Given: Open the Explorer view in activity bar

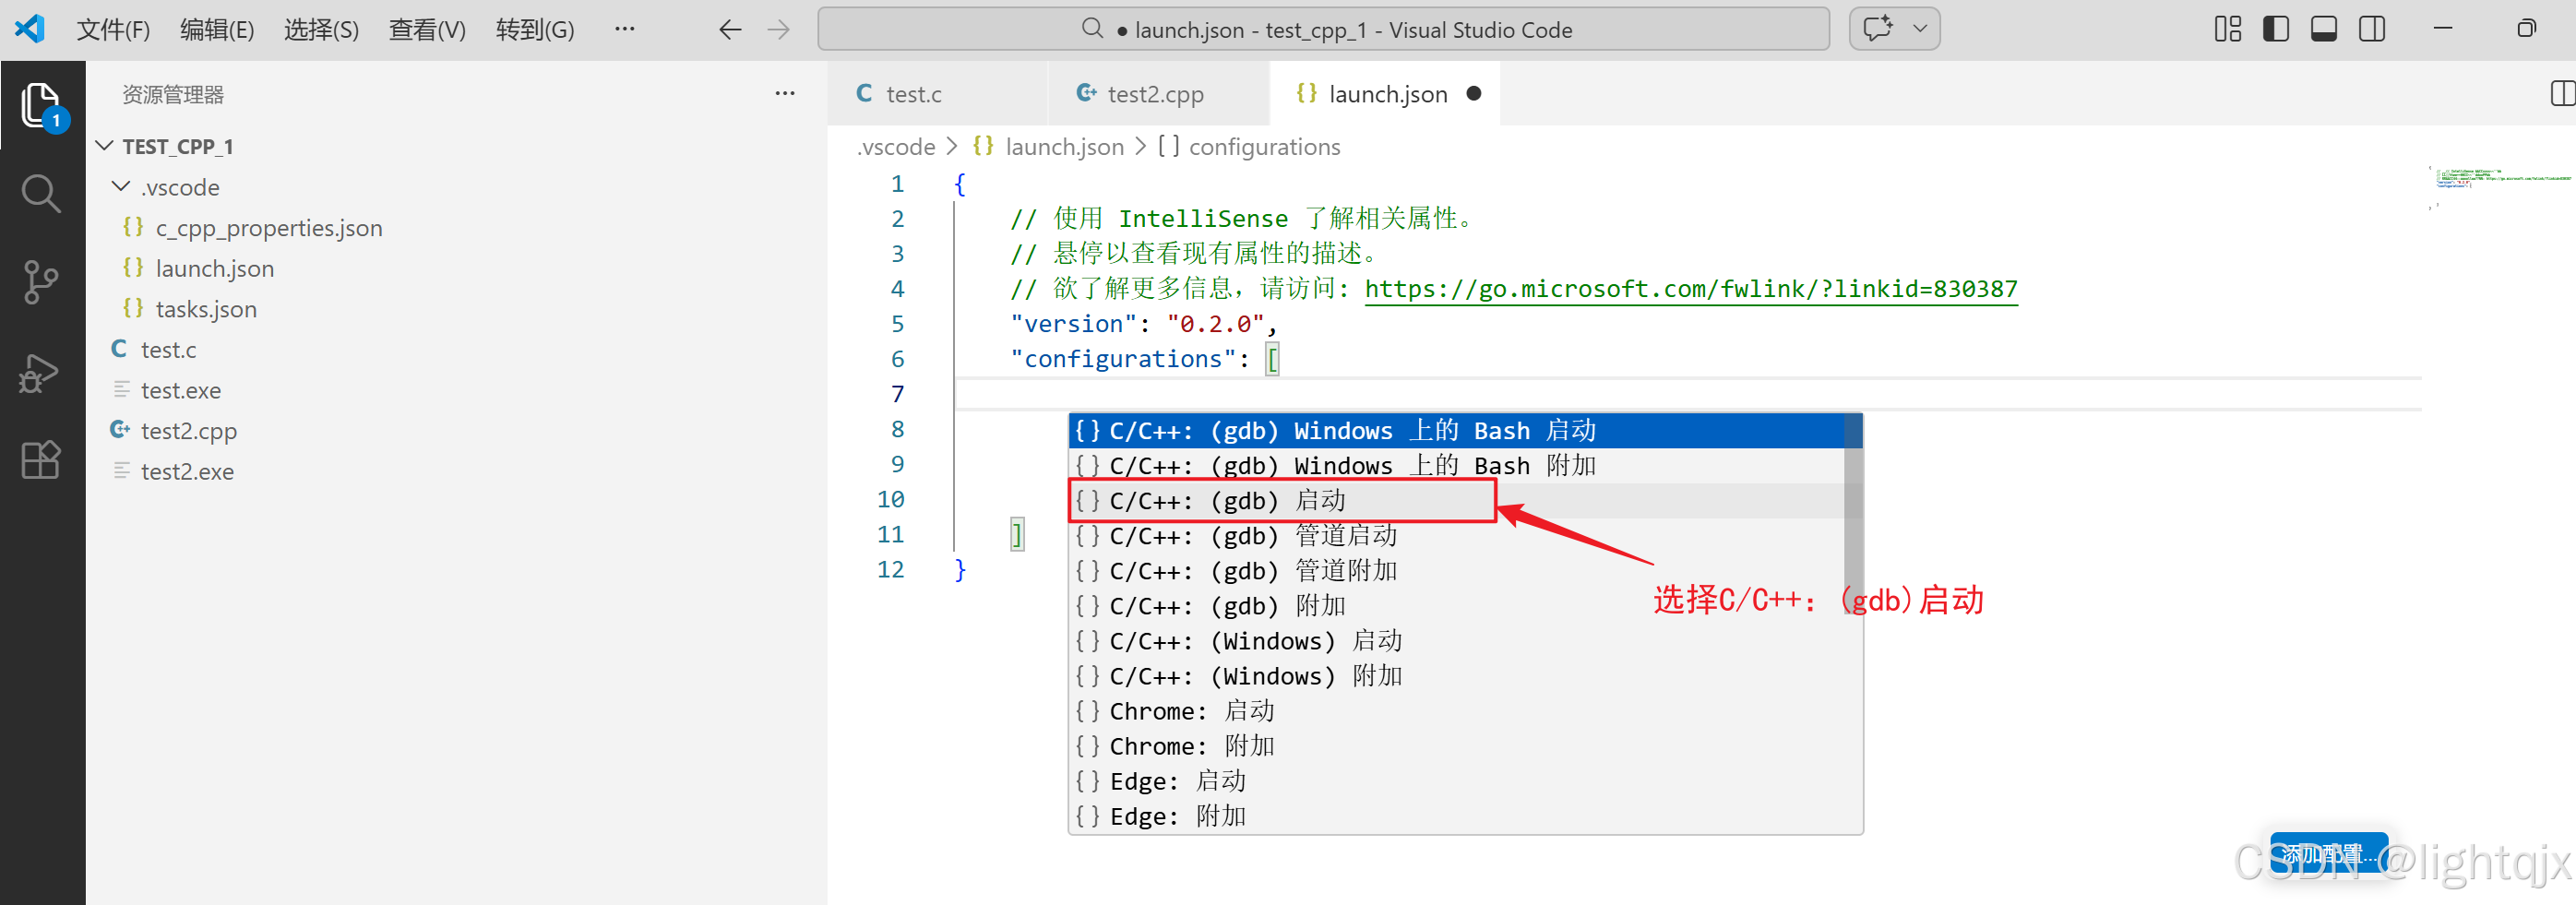Looking at the screenshot, I should click(x=41, y=105).
